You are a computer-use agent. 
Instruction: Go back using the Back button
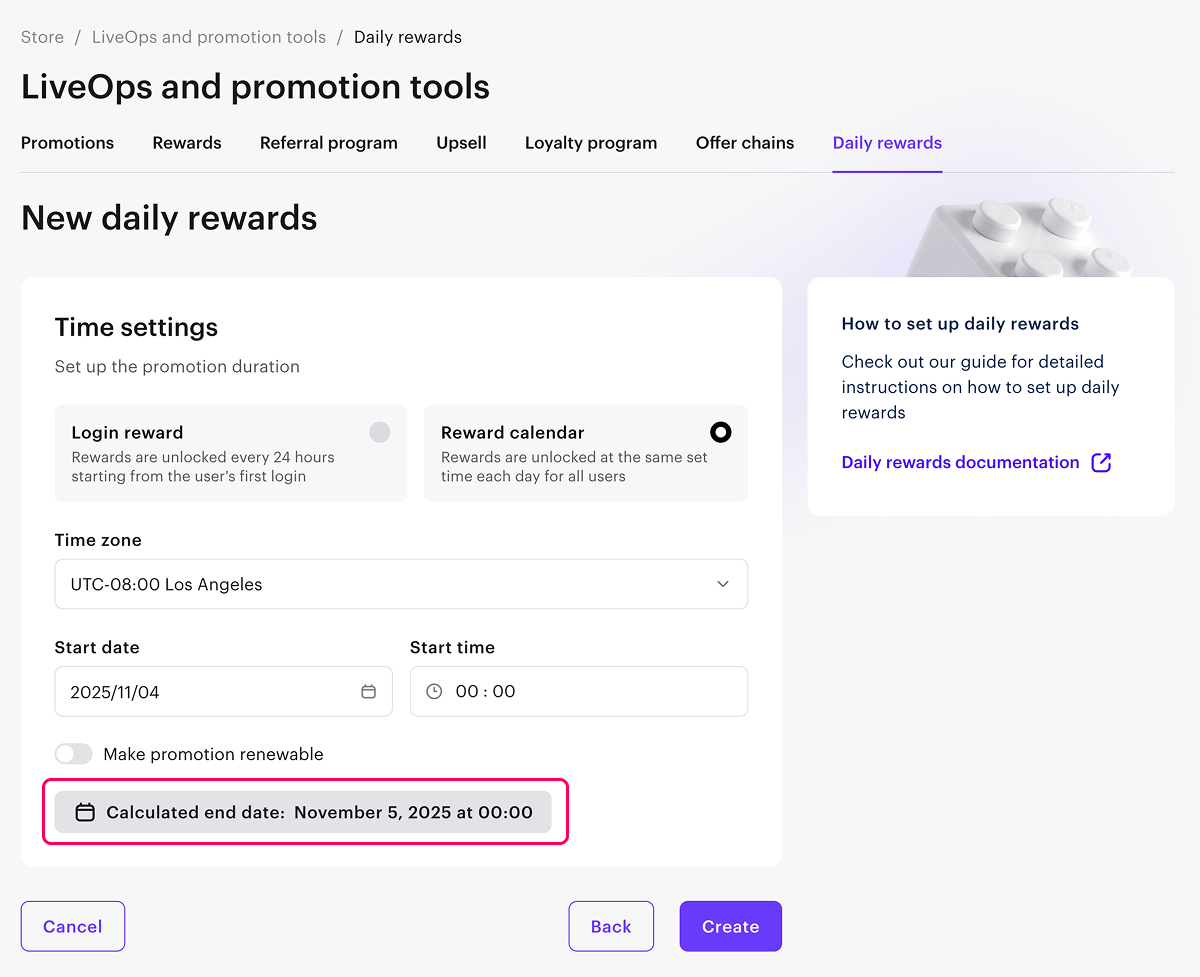tap(611, 926)
